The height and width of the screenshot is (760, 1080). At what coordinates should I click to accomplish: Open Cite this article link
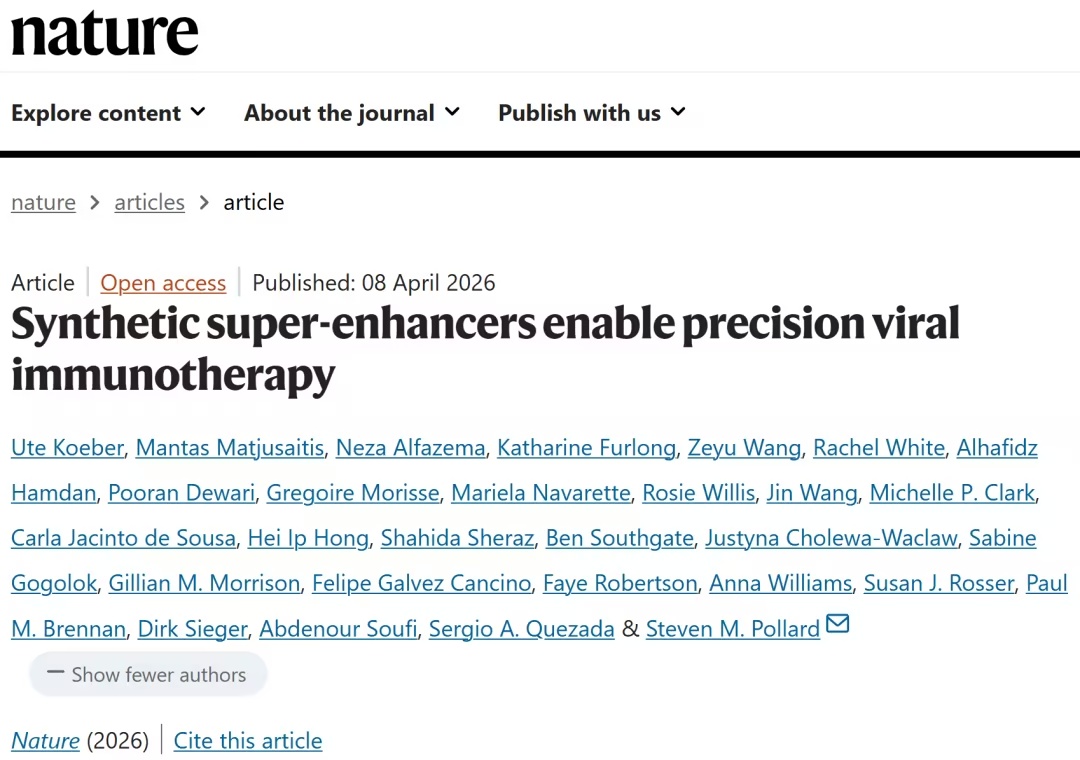(x=248, y=741)
